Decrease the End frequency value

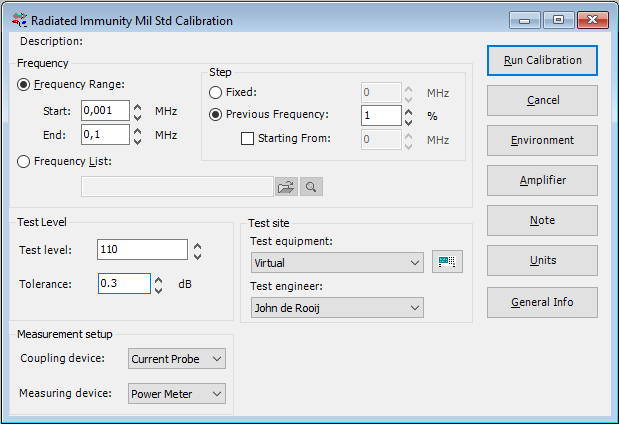pyautogui.click(x=137, y=141)
